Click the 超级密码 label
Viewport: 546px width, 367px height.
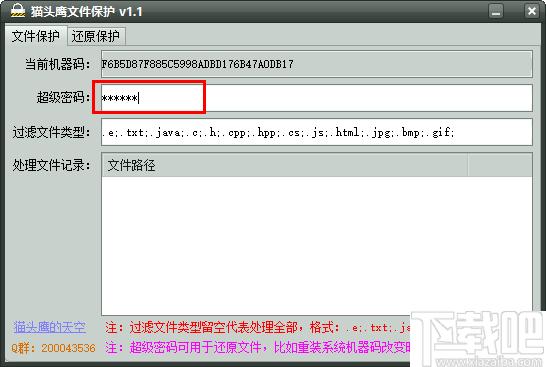pyautogui.click(x=63, y=97)
